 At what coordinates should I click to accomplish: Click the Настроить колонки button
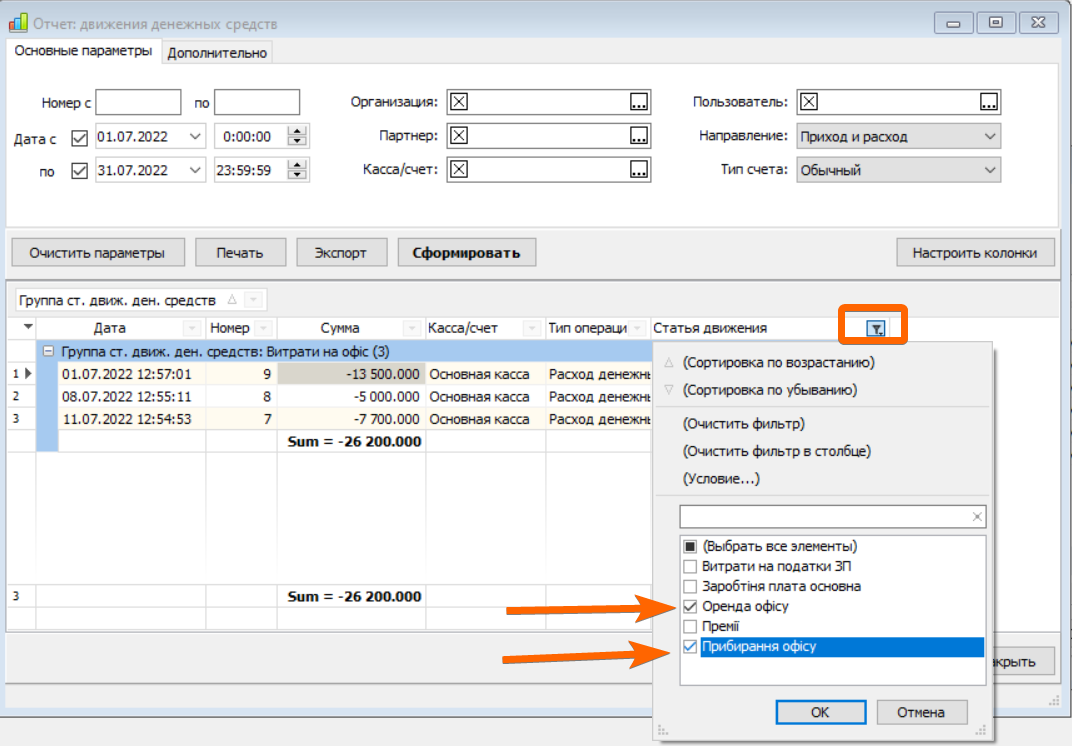[x=975, y=252]
